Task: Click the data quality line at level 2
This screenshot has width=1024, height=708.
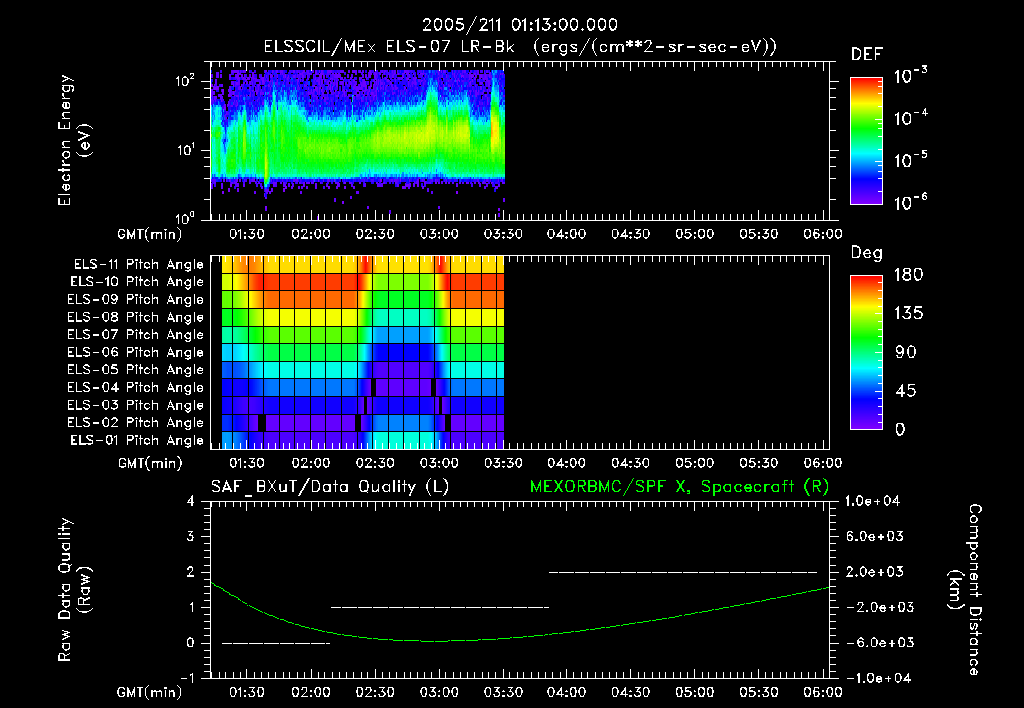Action: [682, 572]
